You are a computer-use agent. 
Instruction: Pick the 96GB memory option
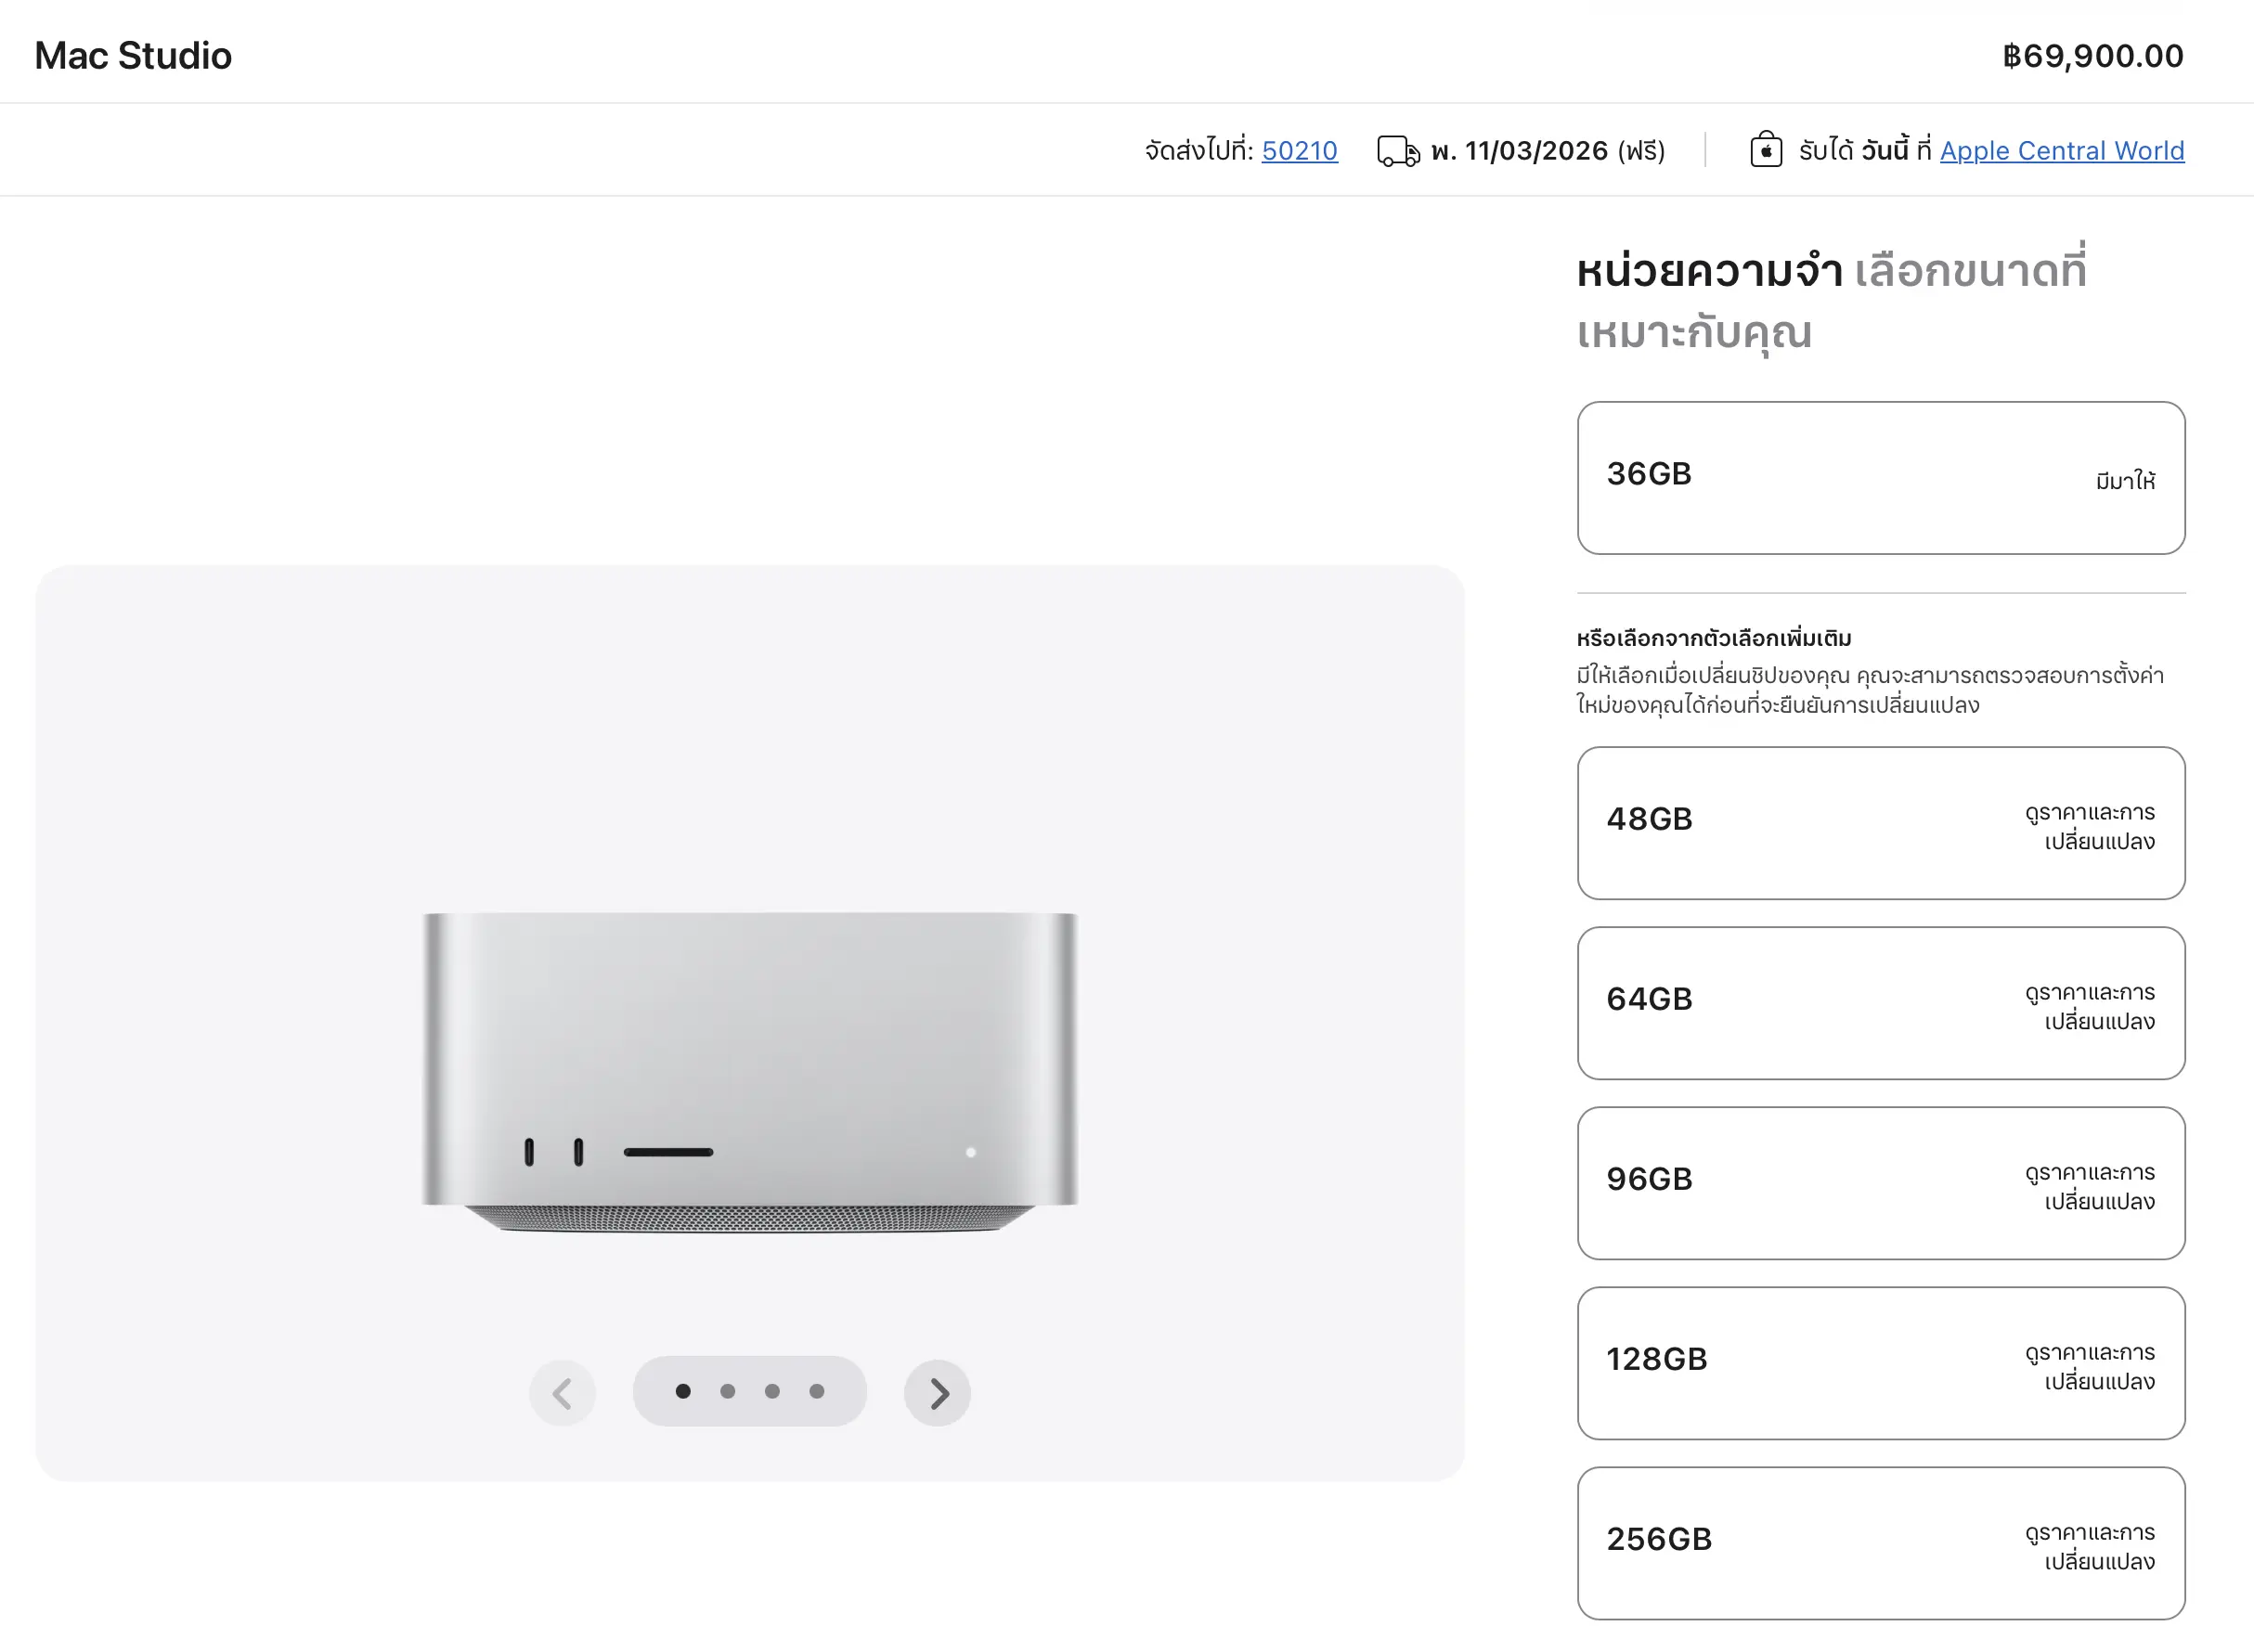(x=1880, y=1183)
